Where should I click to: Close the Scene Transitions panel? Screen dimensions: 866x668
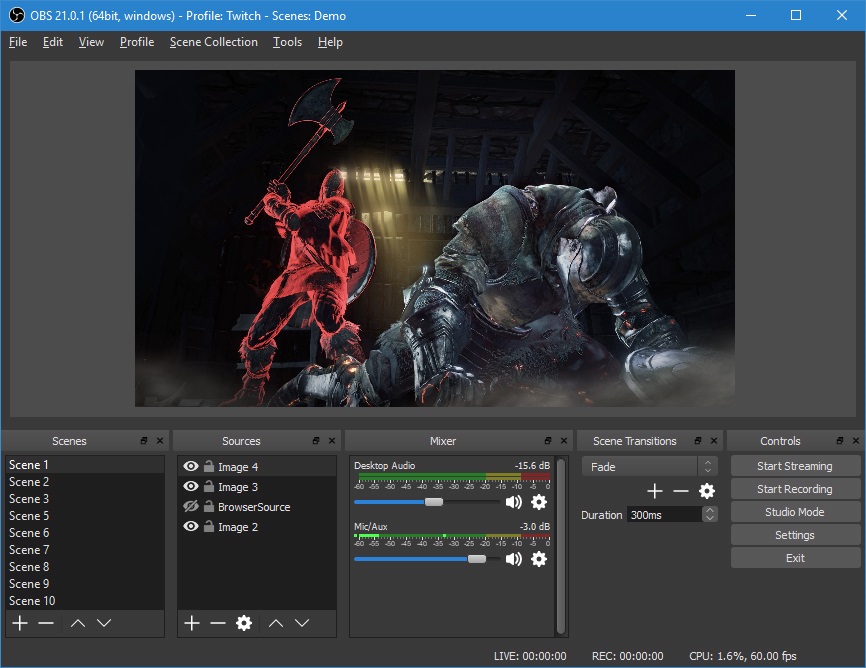pyautogui.click(x=714, y=440)
